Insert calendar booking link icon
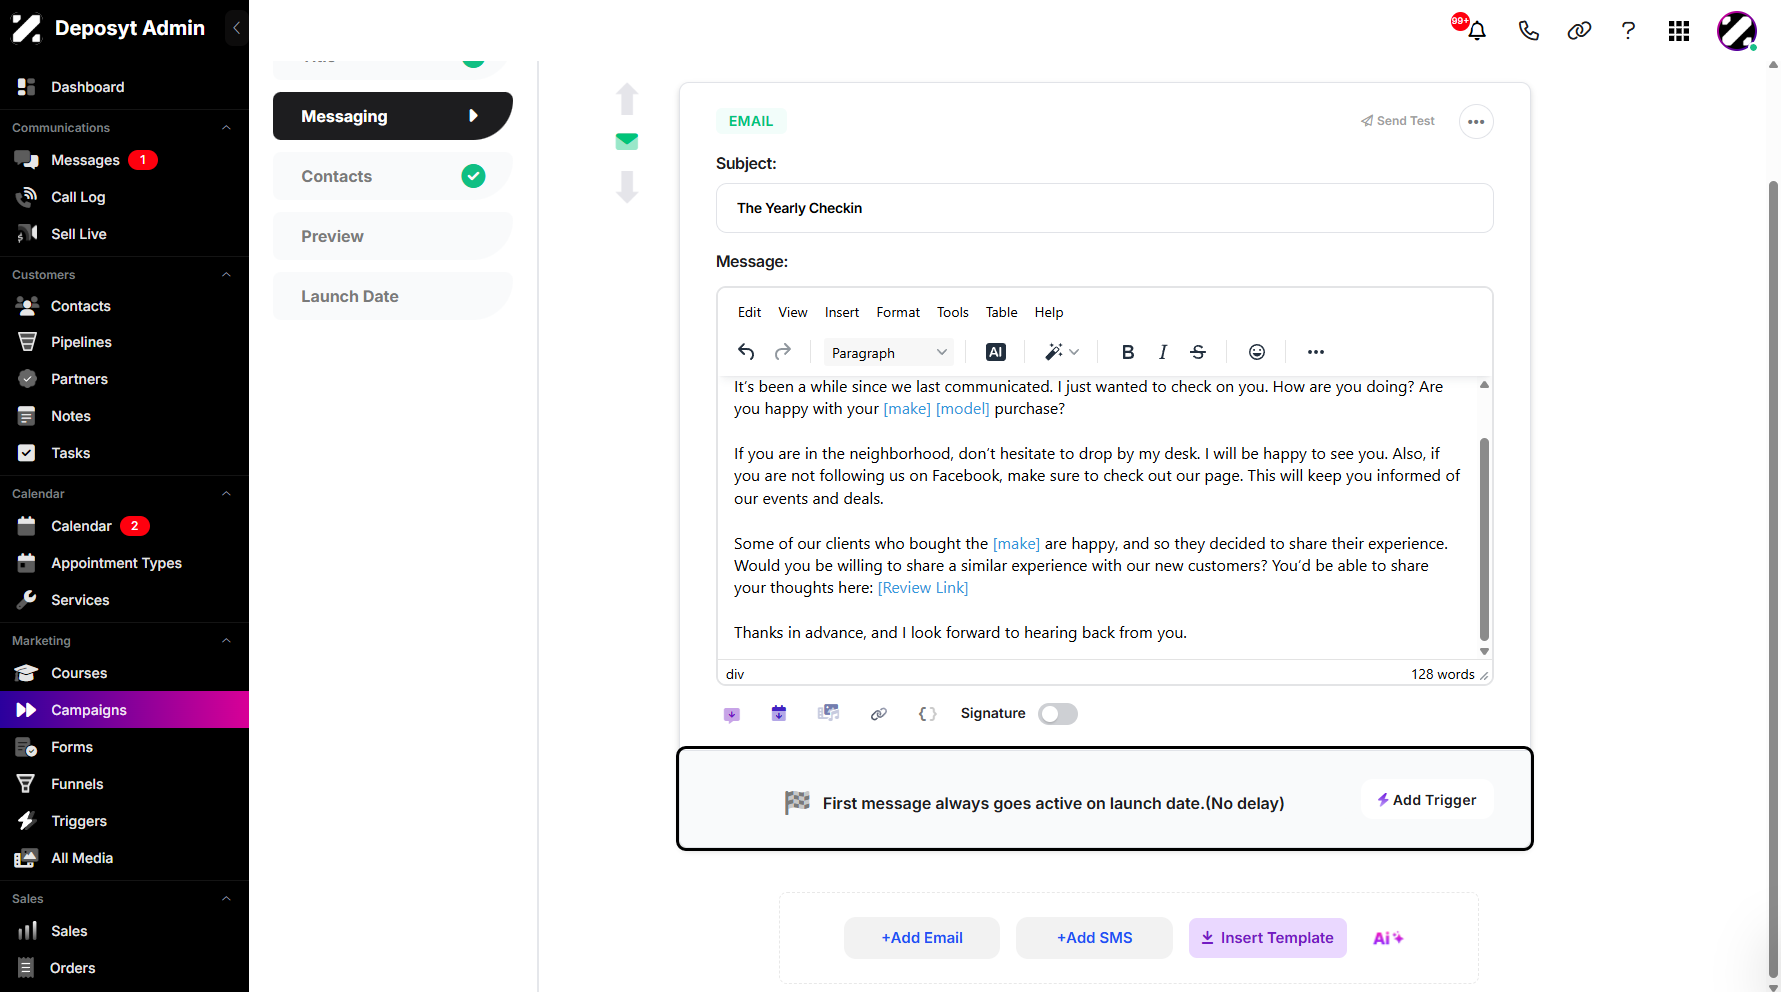The image size is (1781, 992). [x=779, y=713]
